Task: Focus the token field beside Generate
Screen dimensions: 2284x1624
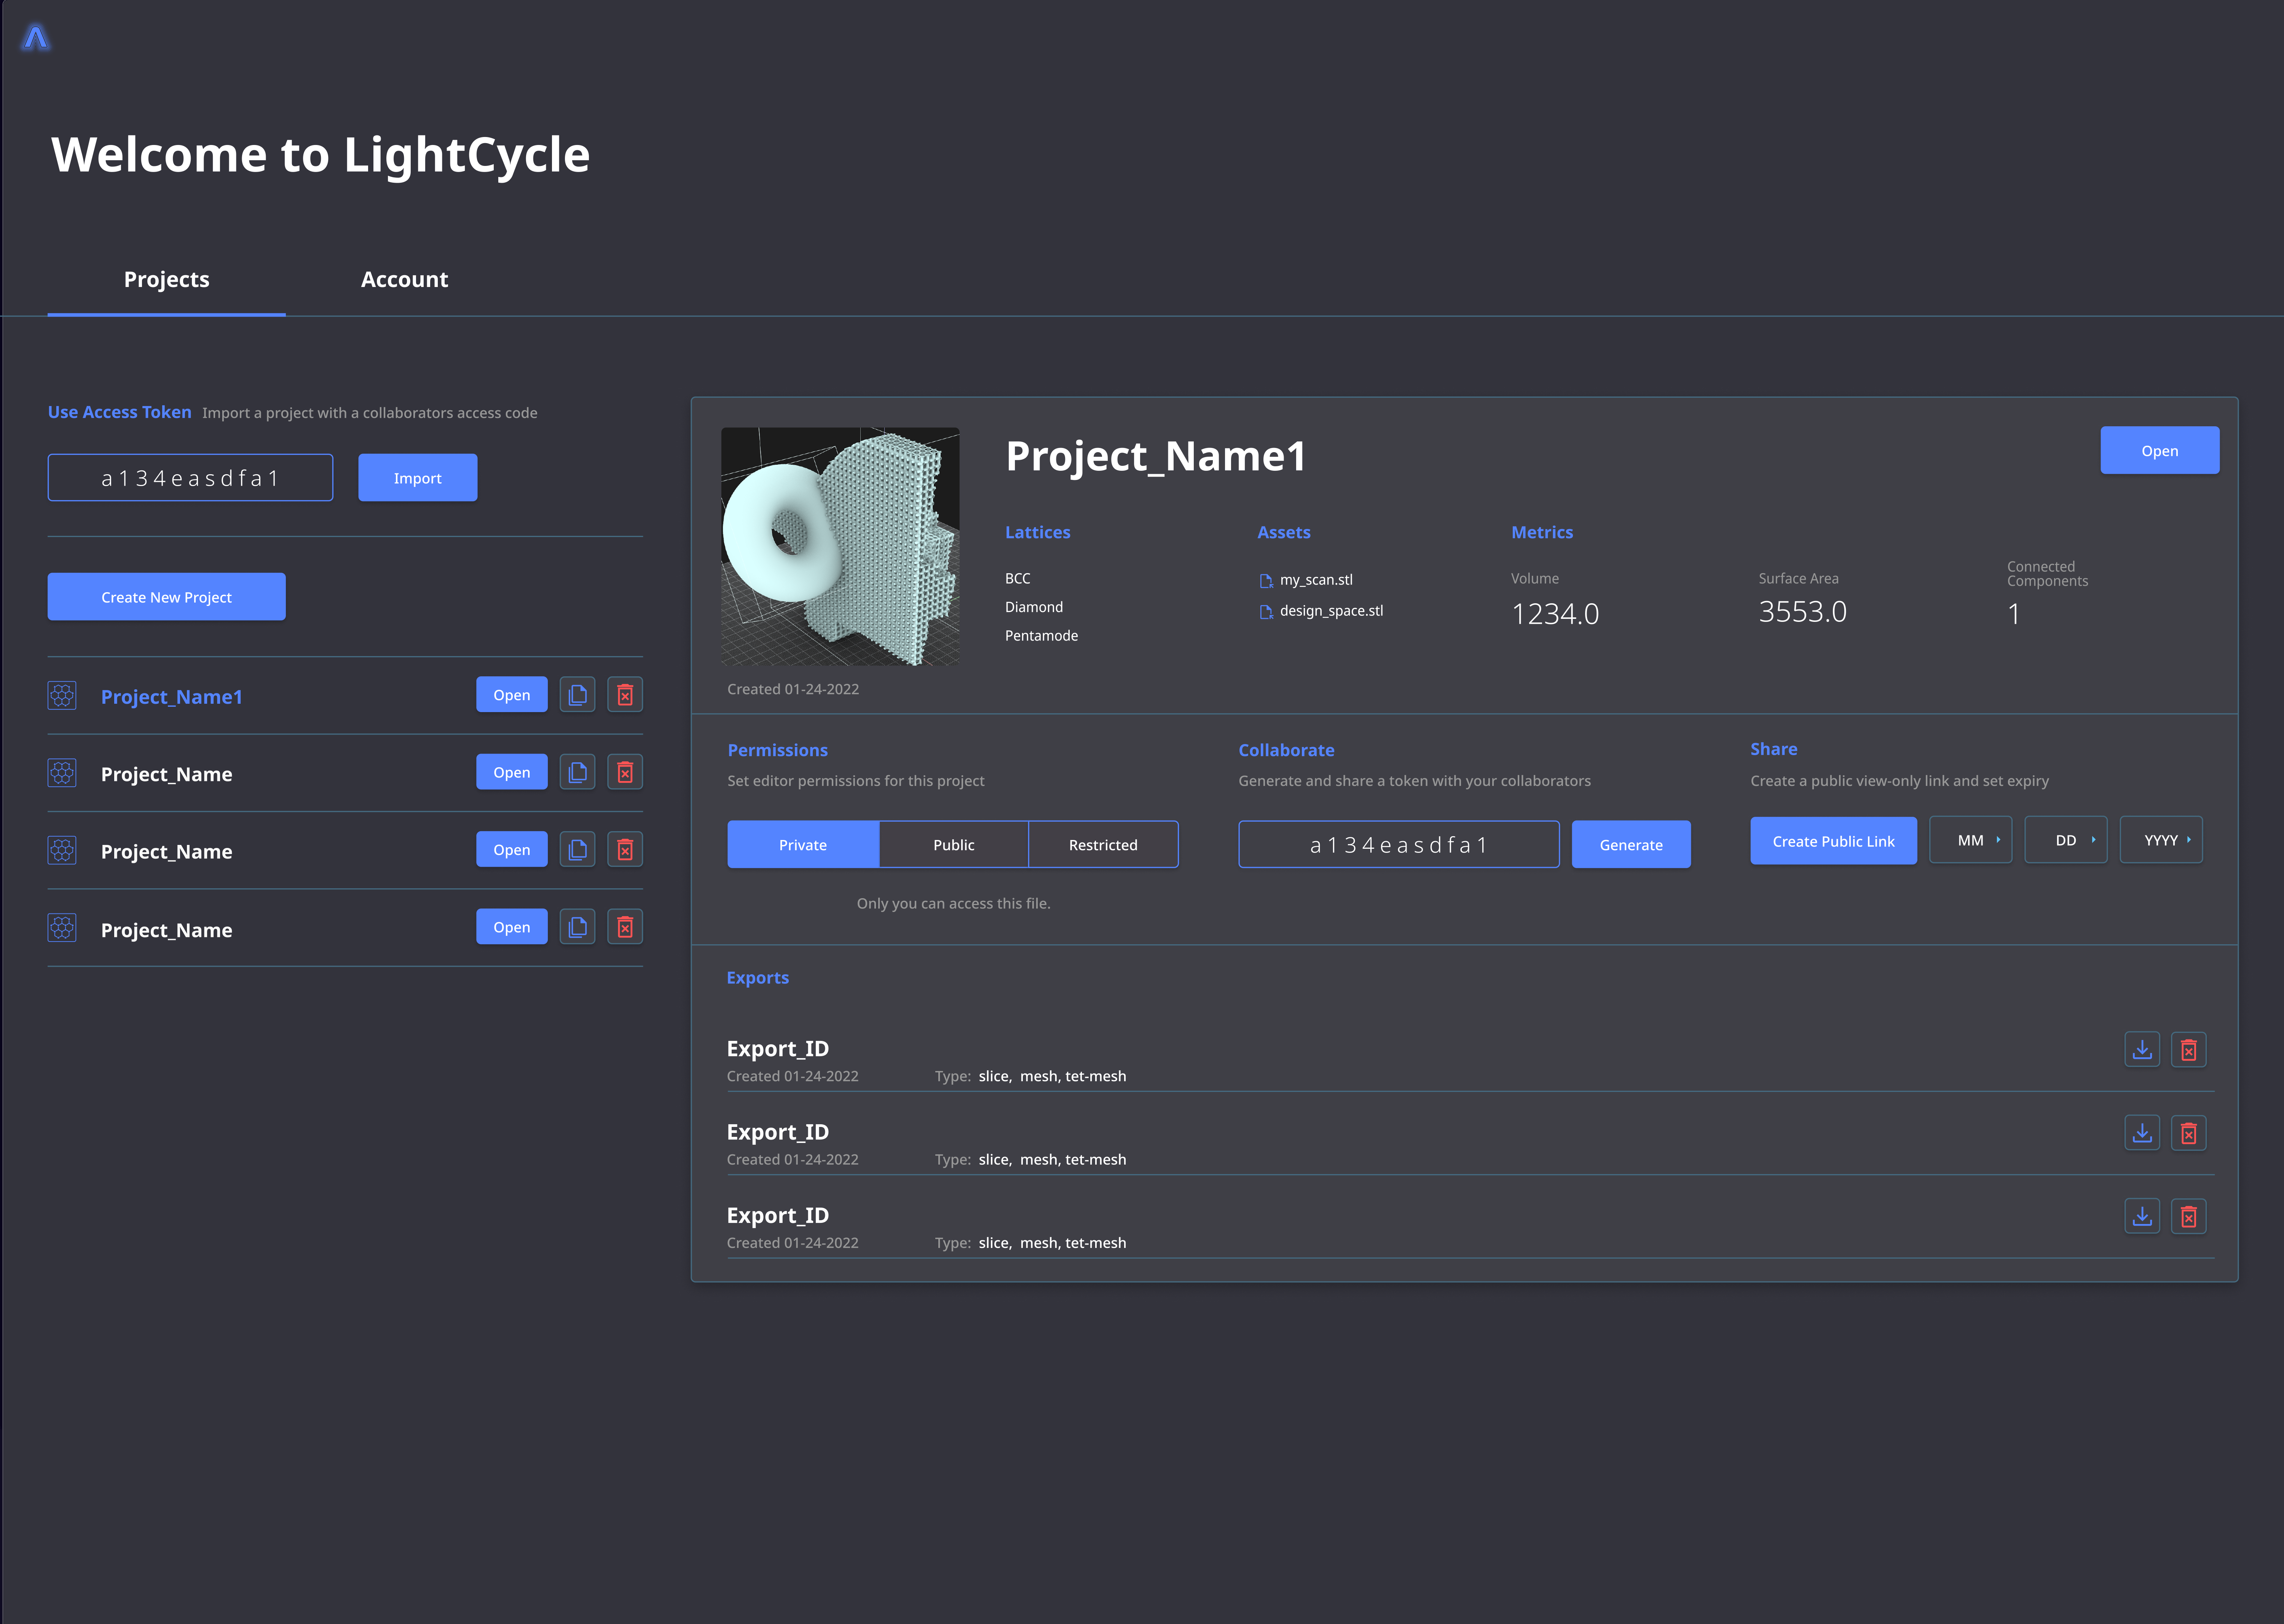Action: tap(1399, 845)
